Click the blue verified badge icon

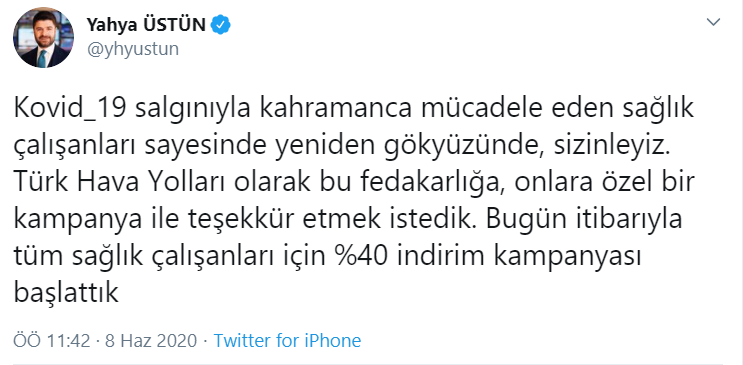220,25
